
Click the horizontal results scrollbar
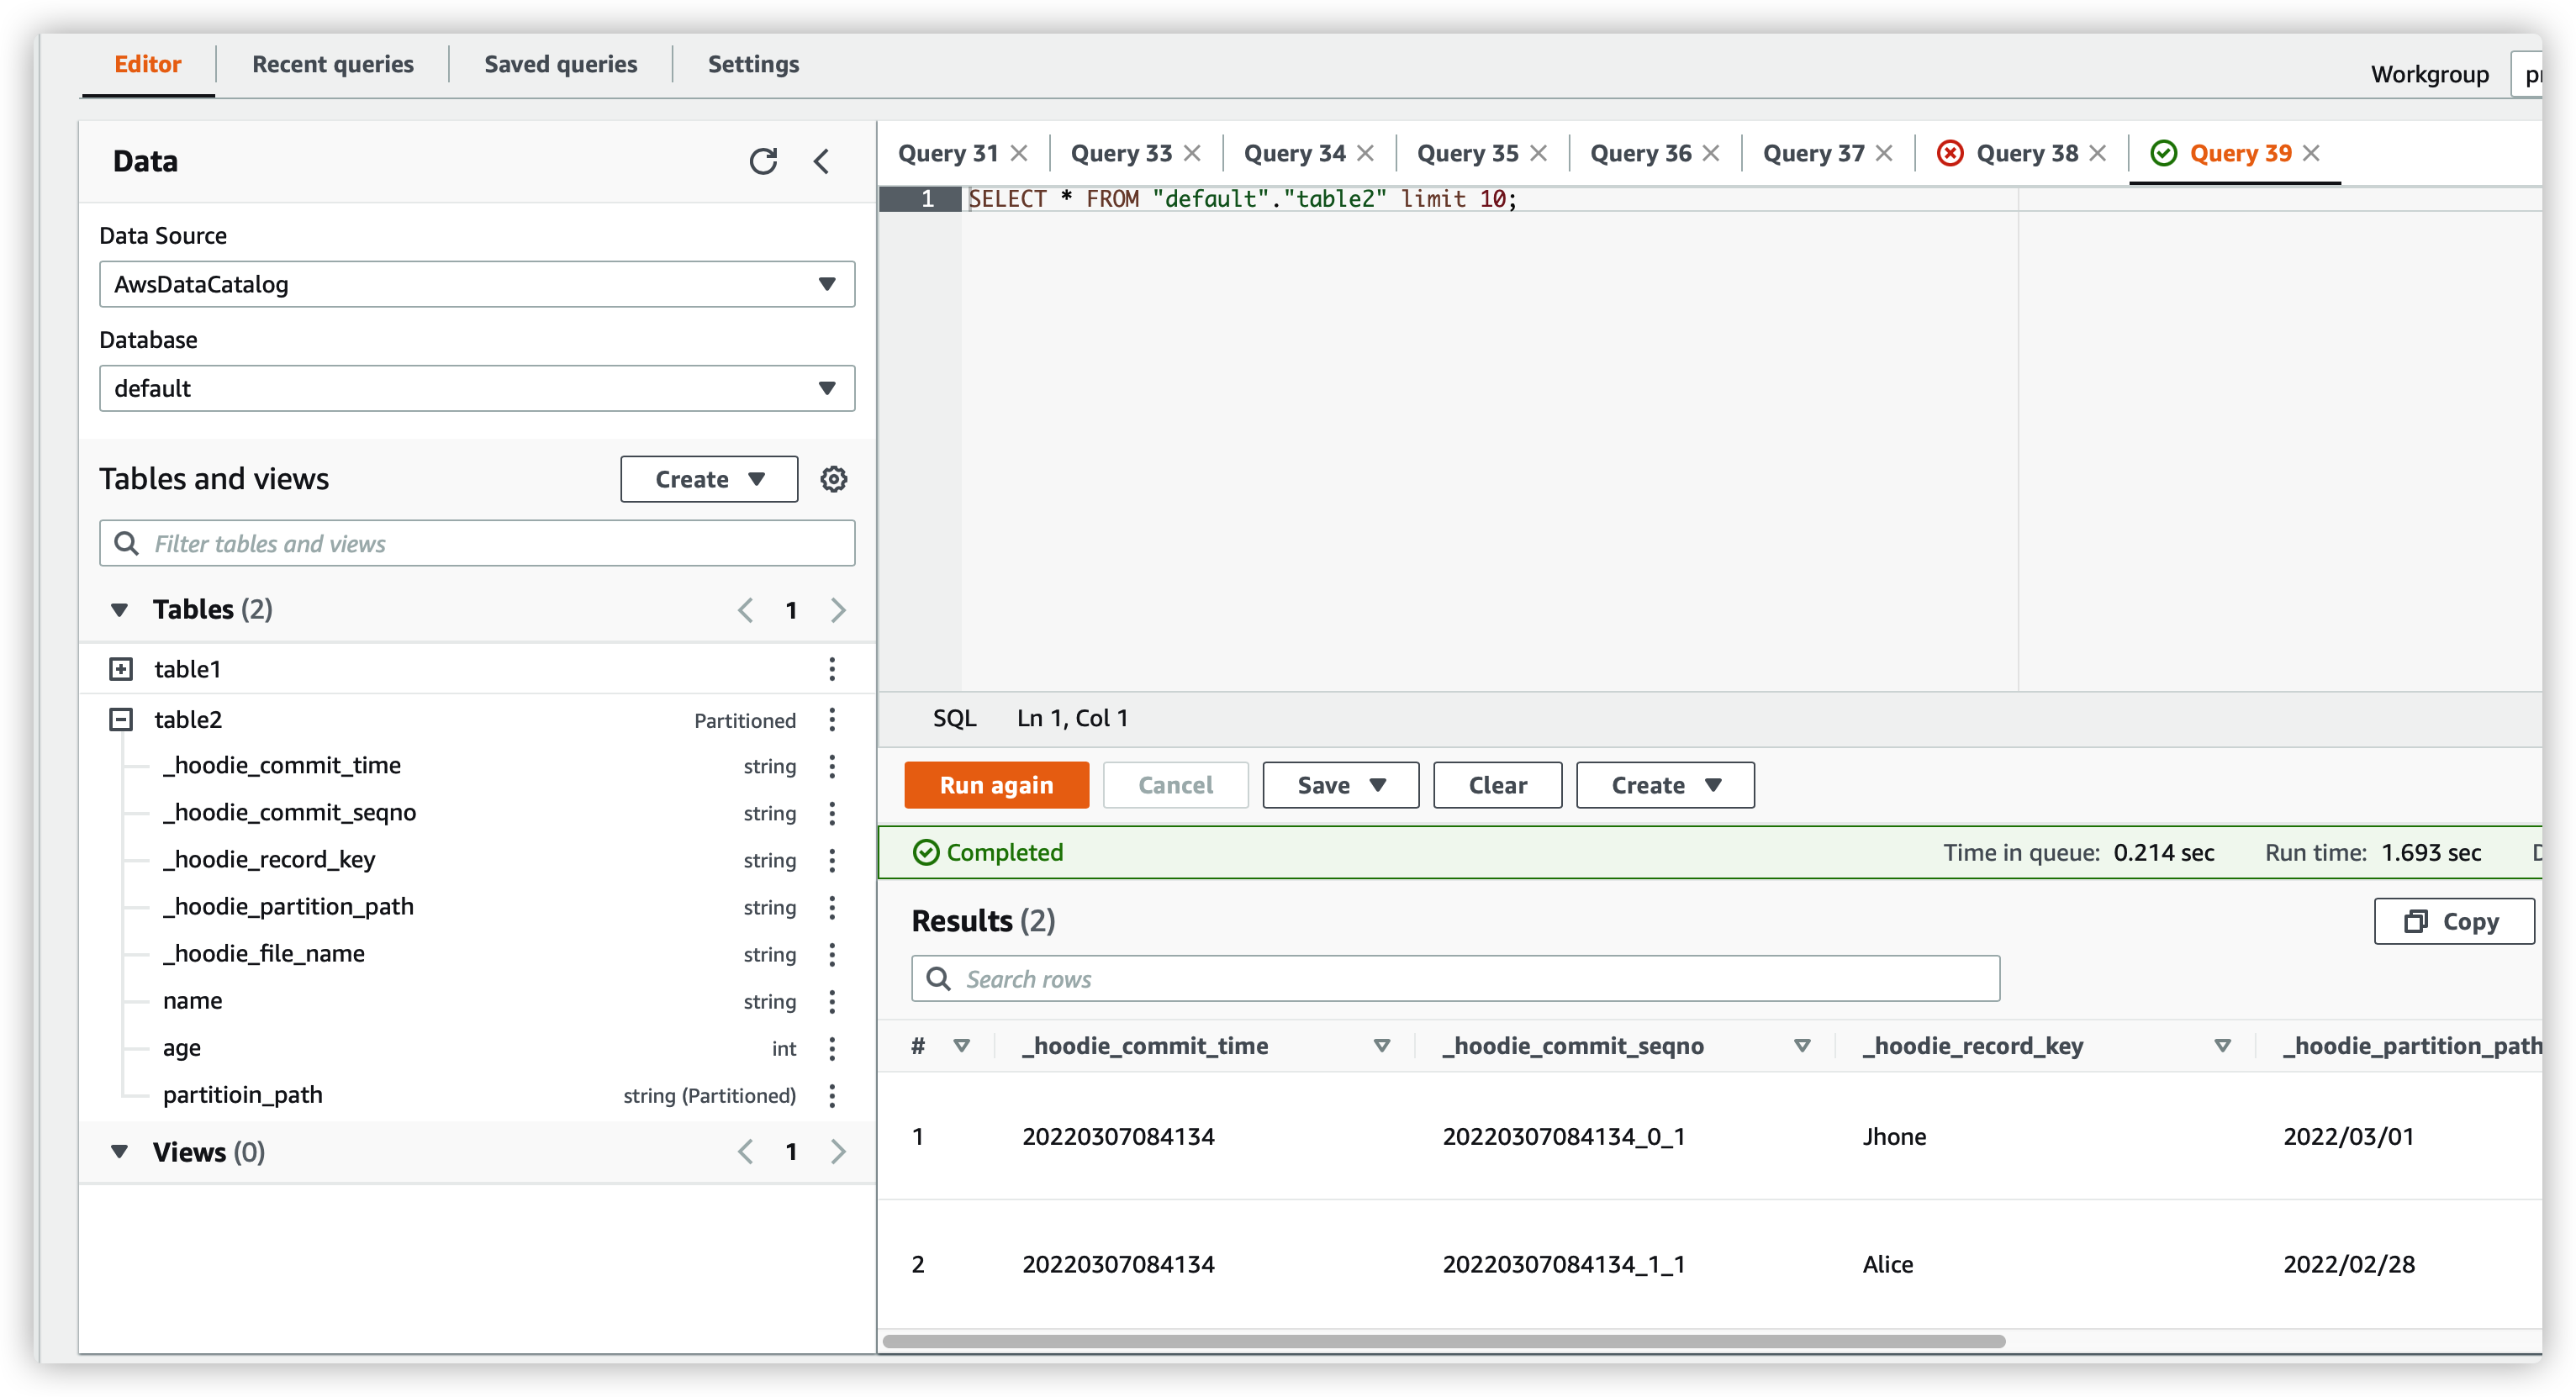1443,1341
